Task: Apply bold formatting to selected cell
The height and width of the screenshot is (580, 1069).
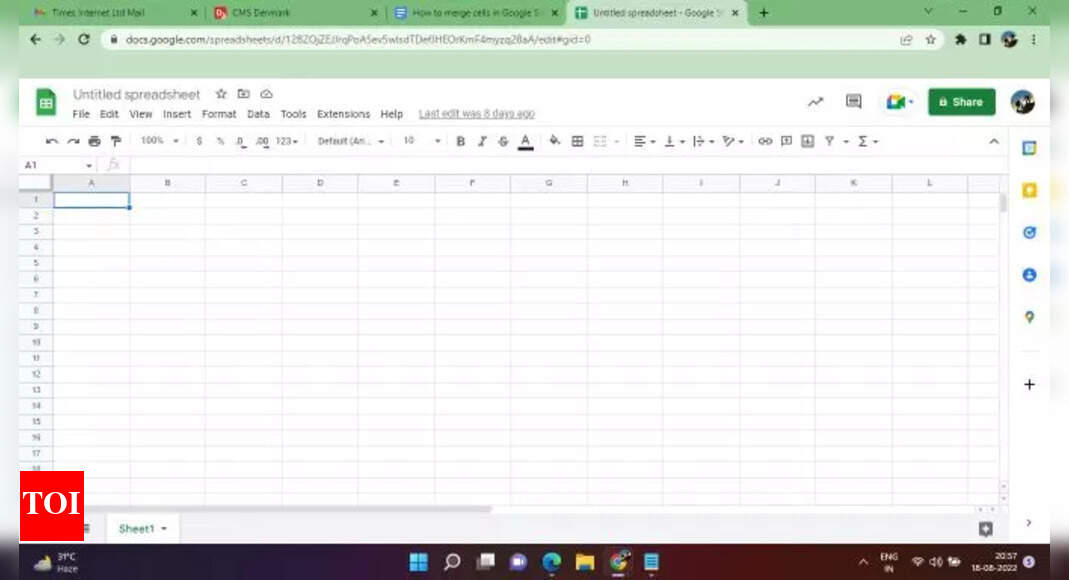Action: coord(459,141)
